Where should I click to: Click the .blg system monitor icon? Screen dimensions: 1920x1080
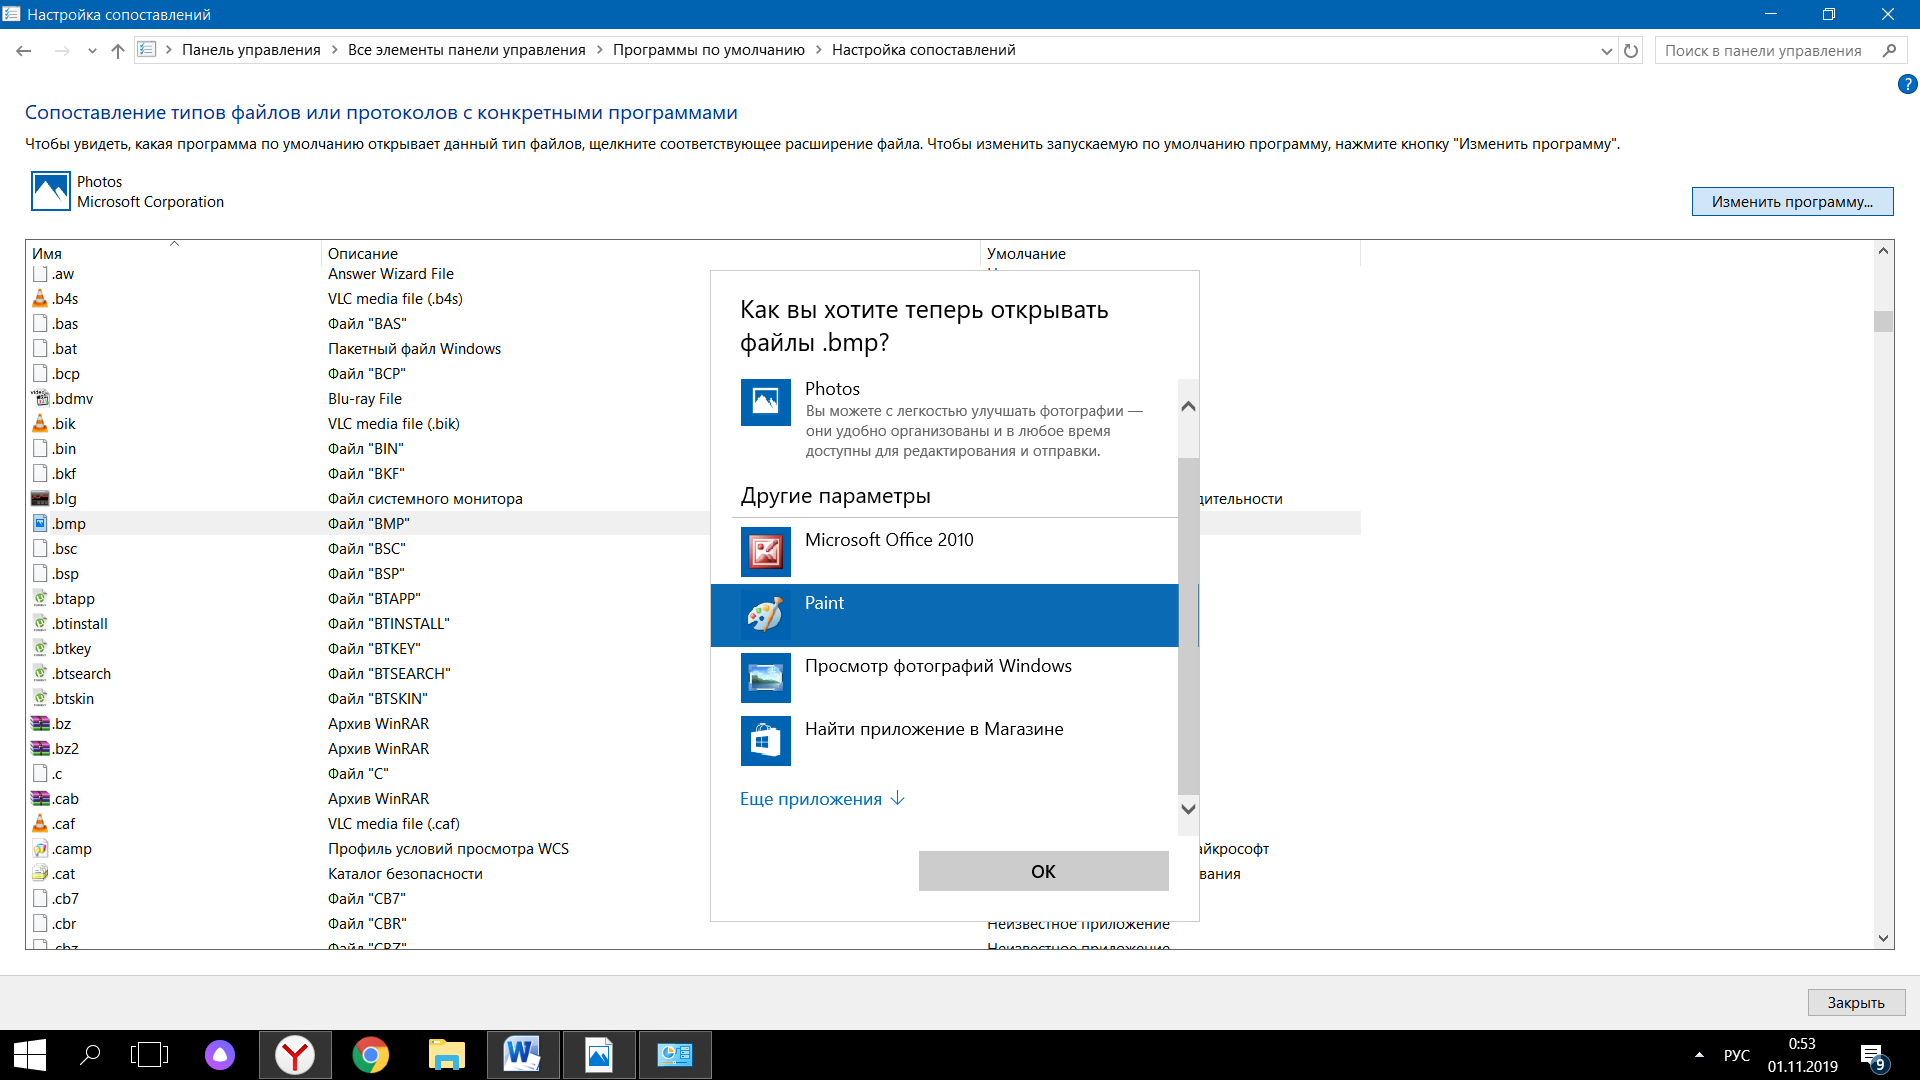[40, 498]
